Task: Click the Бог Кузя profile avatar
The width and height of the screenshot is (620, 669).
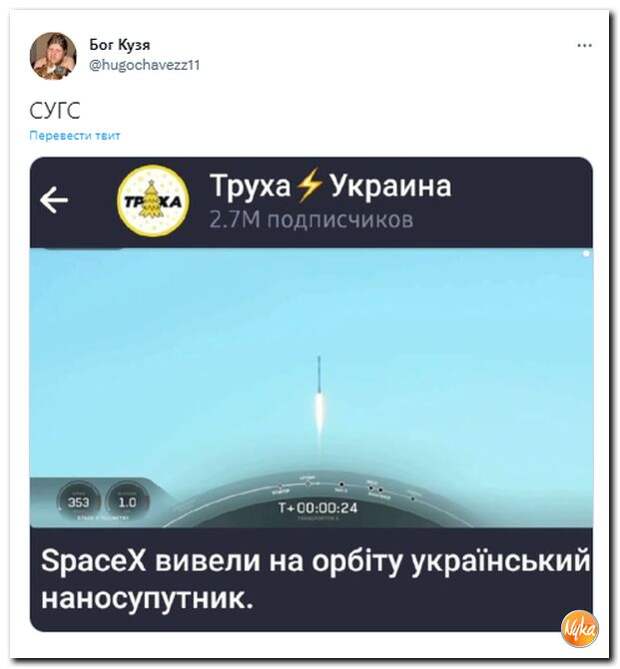Action: [53, 56]
